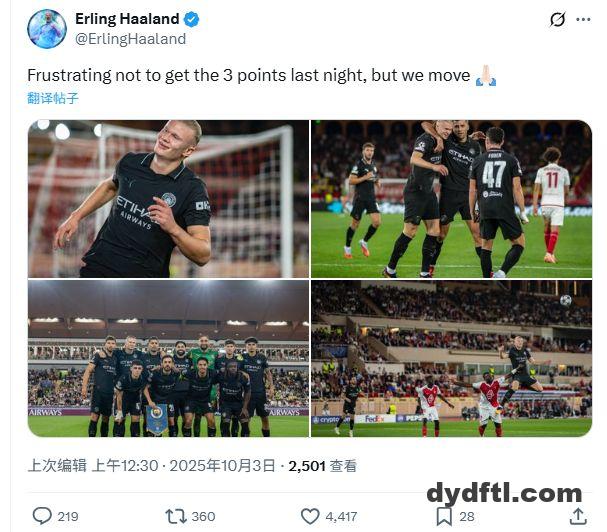Open the jumping player stadium photo
The width and height of the screenshot is (607, 532).
451,359
